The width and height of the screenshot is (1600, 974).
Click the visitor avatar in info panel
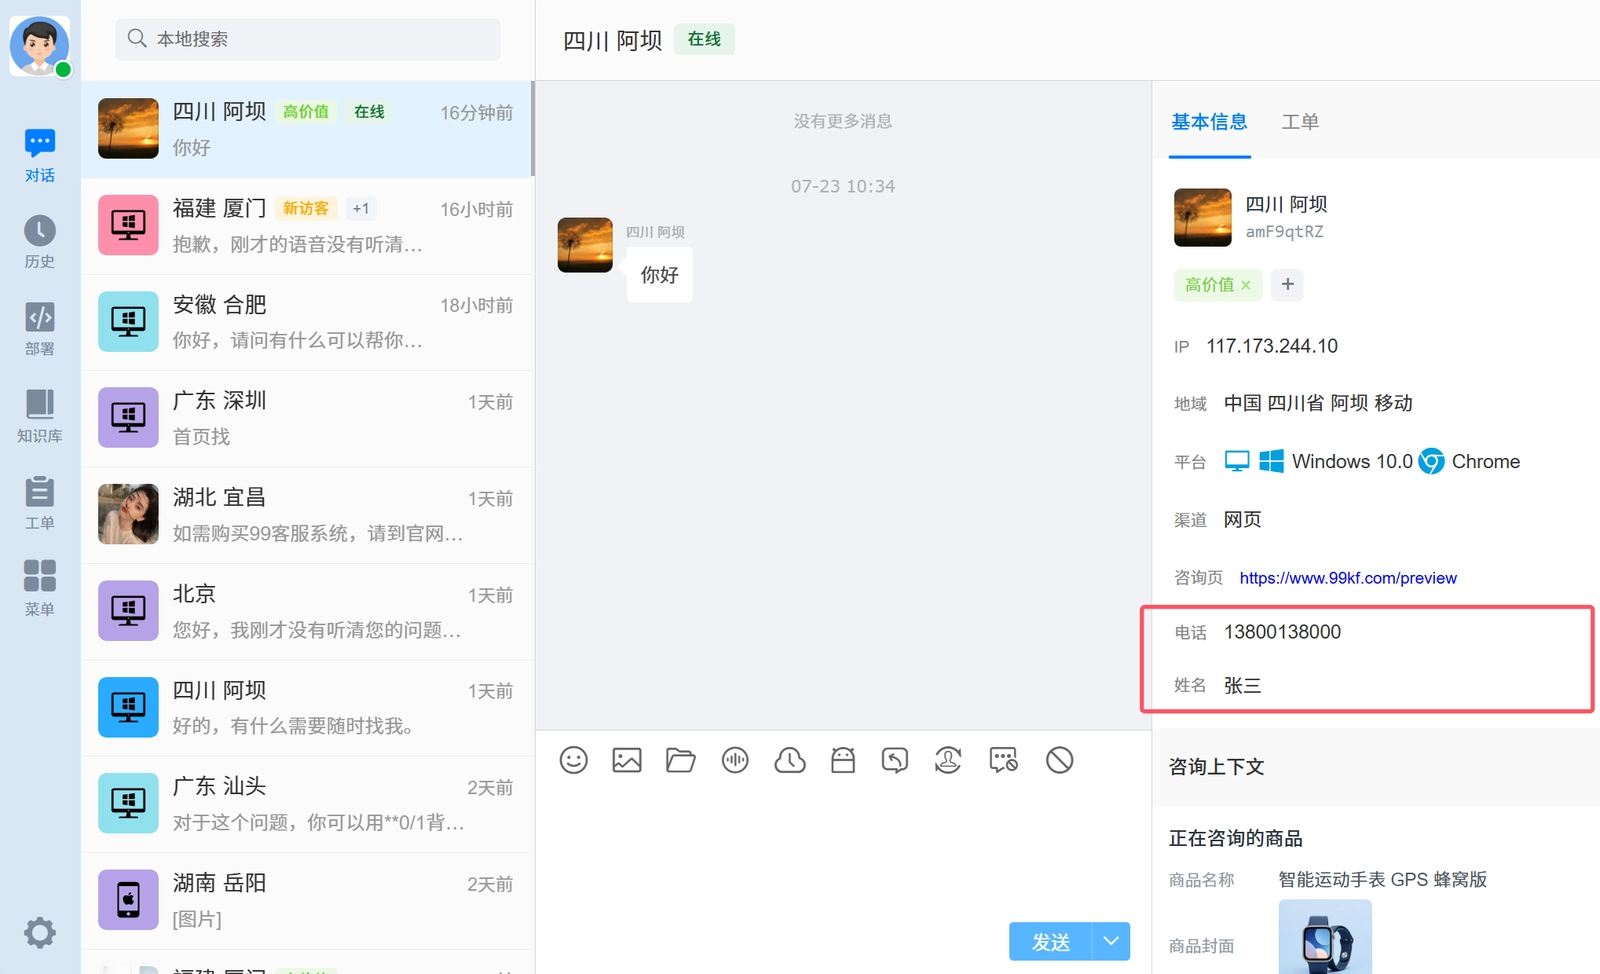(1203, 217)
